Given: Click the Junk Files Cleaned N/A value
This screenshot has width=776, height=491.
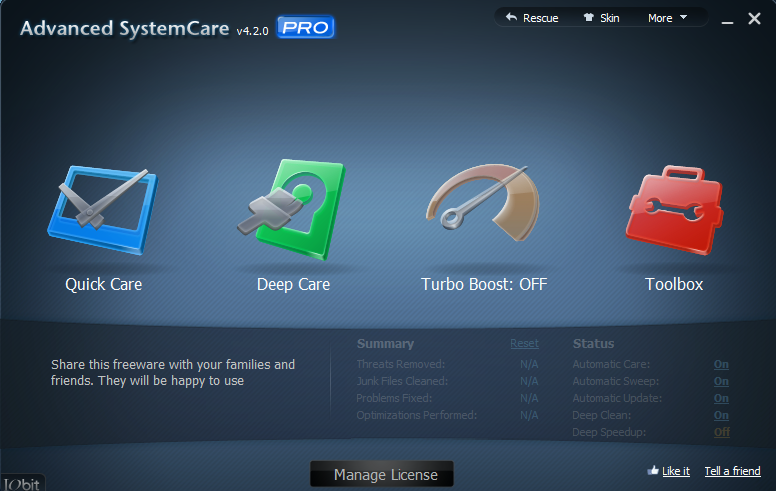Looking at the screenshot, I should pos(529,381).
